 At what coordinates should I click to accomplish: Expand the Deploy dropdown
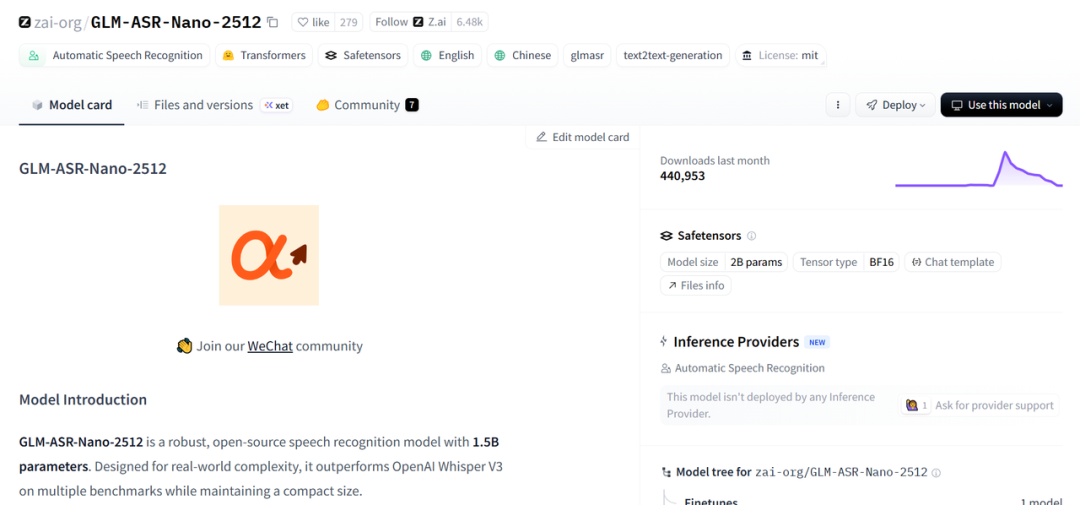(x=895, y=105)
